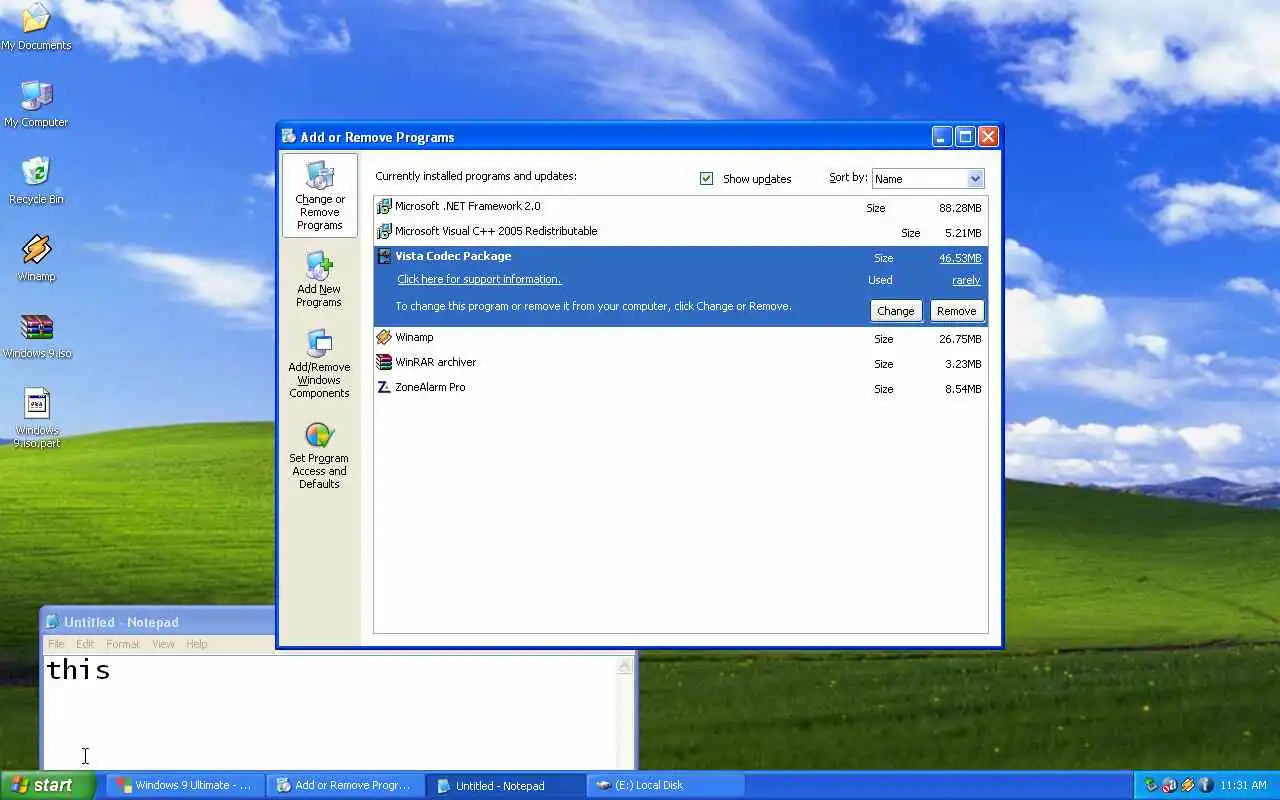Click the Untitled - Notepad title bar
1280x800 pixels.
[x=158, y=622]
